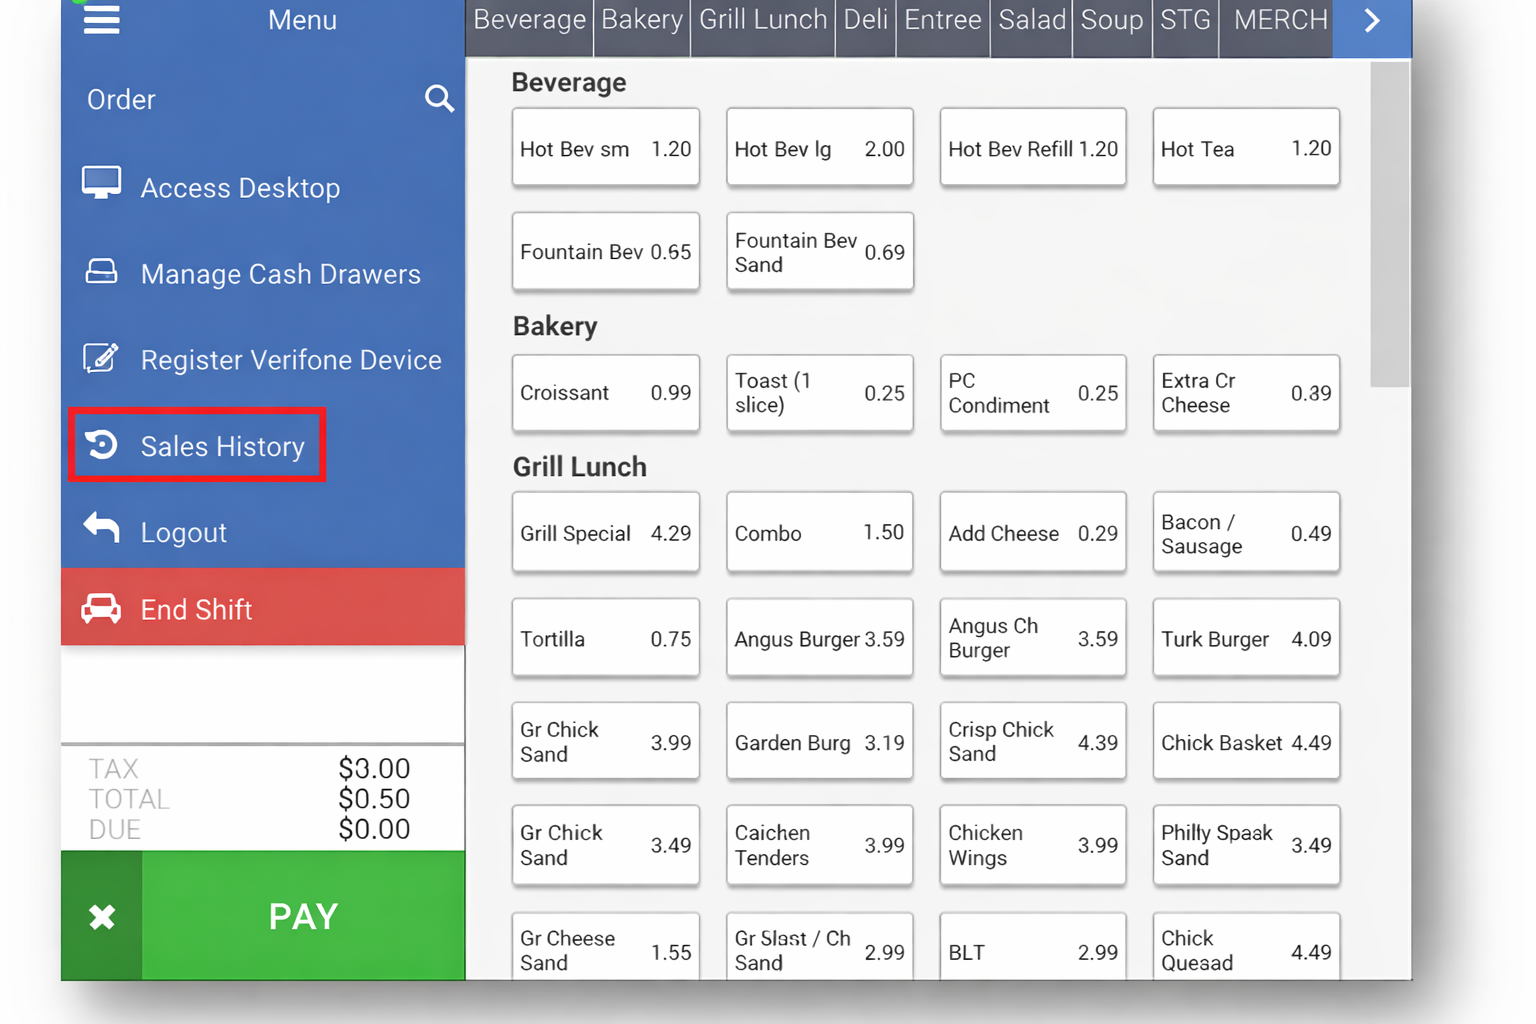Click the Order search magnifier icon
Screen dimensions: 1536x1024
[439, 99]
